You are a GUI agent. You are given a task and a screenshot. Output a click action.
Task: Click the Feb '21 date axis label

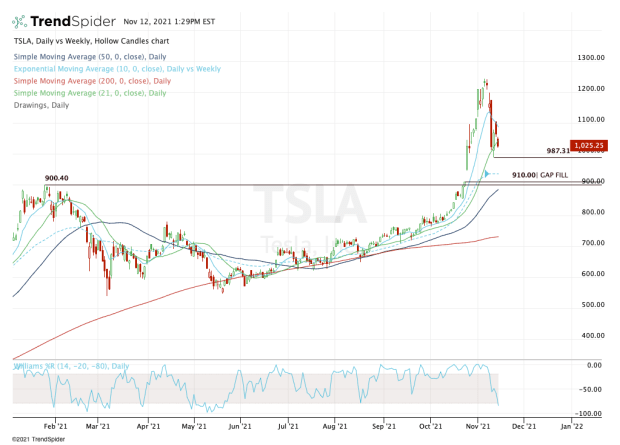[x=55, y=426]
